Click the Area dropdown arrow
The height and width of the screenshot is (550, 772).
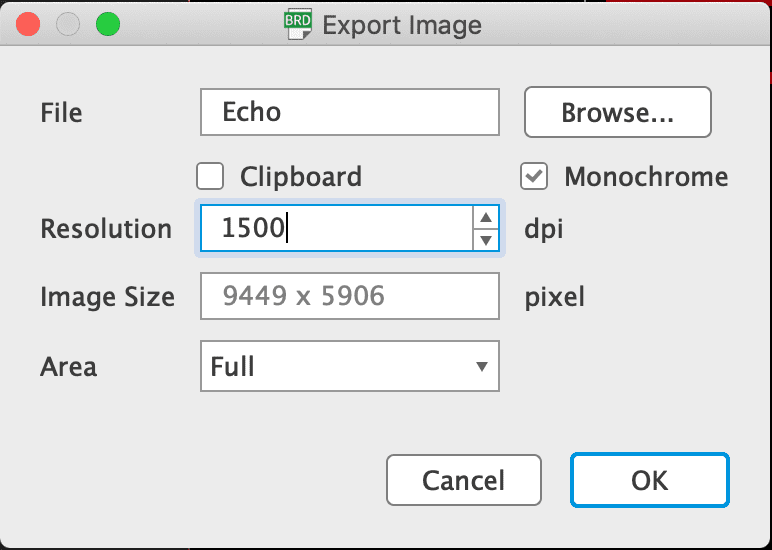[482, 367]
